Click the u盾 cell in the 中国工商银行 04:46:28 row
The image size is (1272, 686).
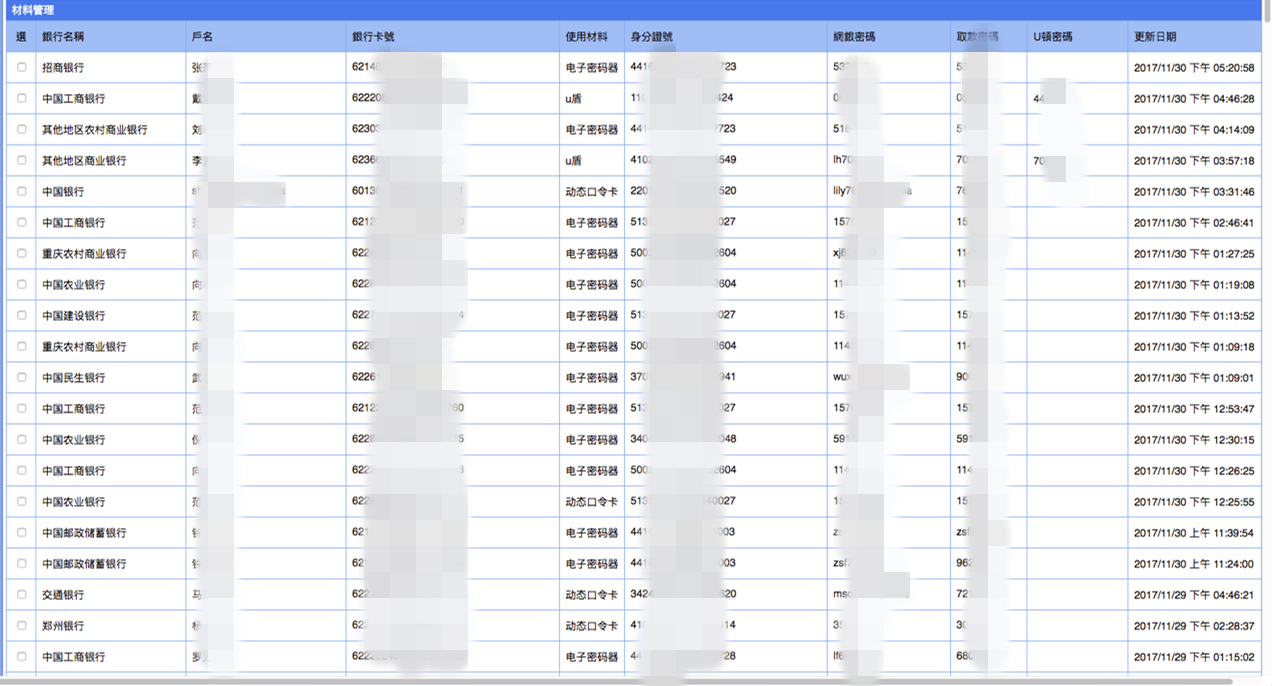pyautogui.click(x=574, y=99)
